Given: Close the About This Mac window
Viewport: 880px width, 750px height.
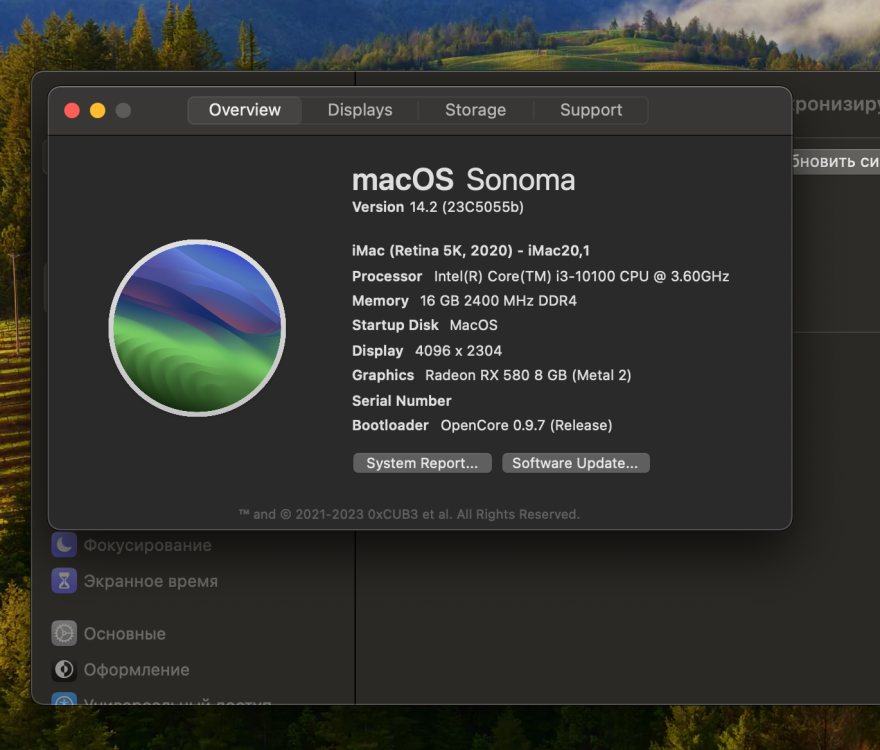Looking at the screenshot, I should click(72, 111).
